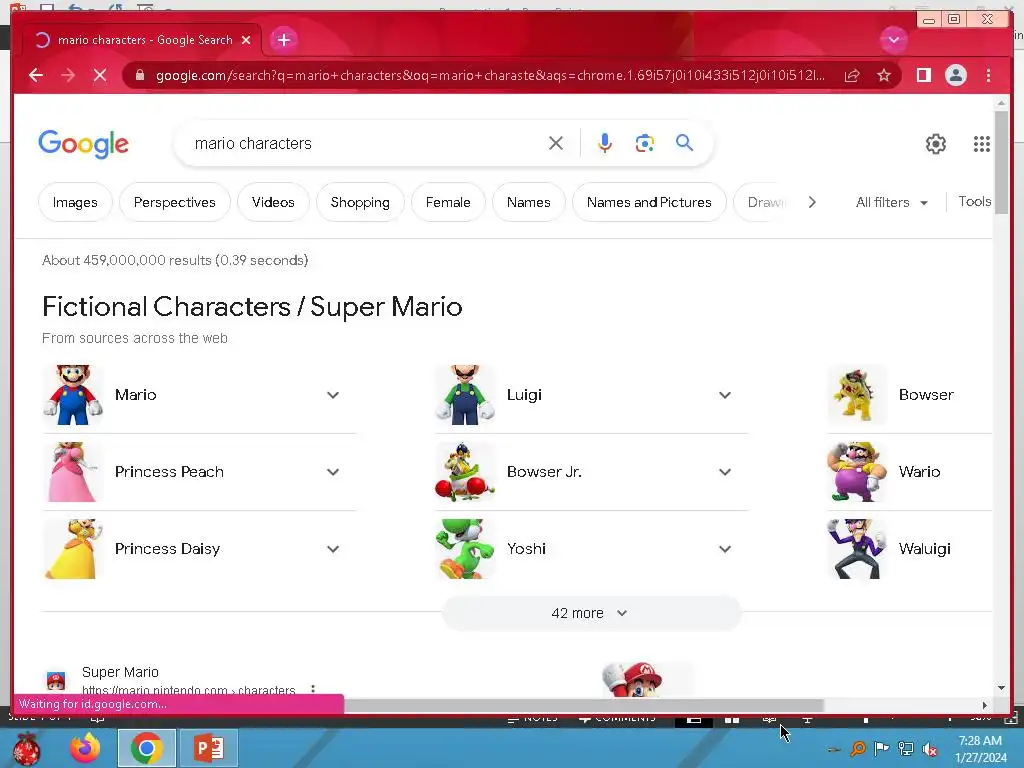Open the Google apps grid
This screenshot has height=768, width=1024.
(x=982, y=144)
